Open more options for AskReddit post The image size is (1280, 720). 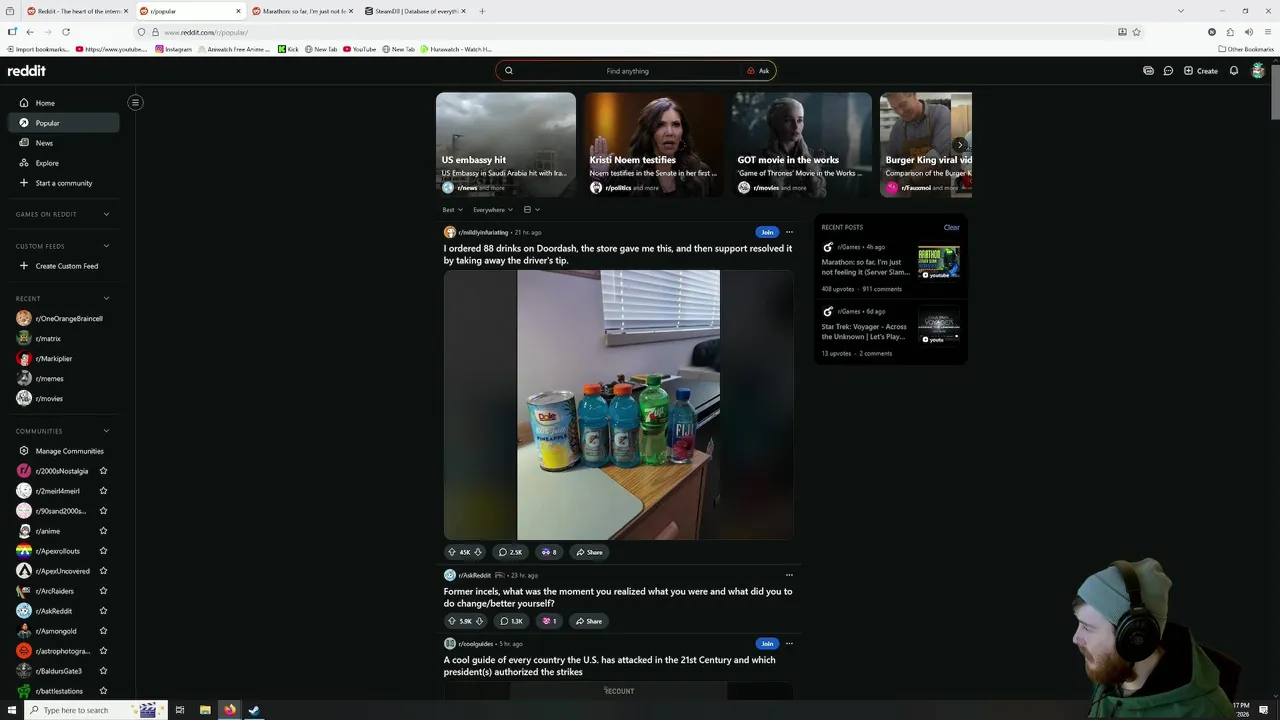click(x=789, y=575)
